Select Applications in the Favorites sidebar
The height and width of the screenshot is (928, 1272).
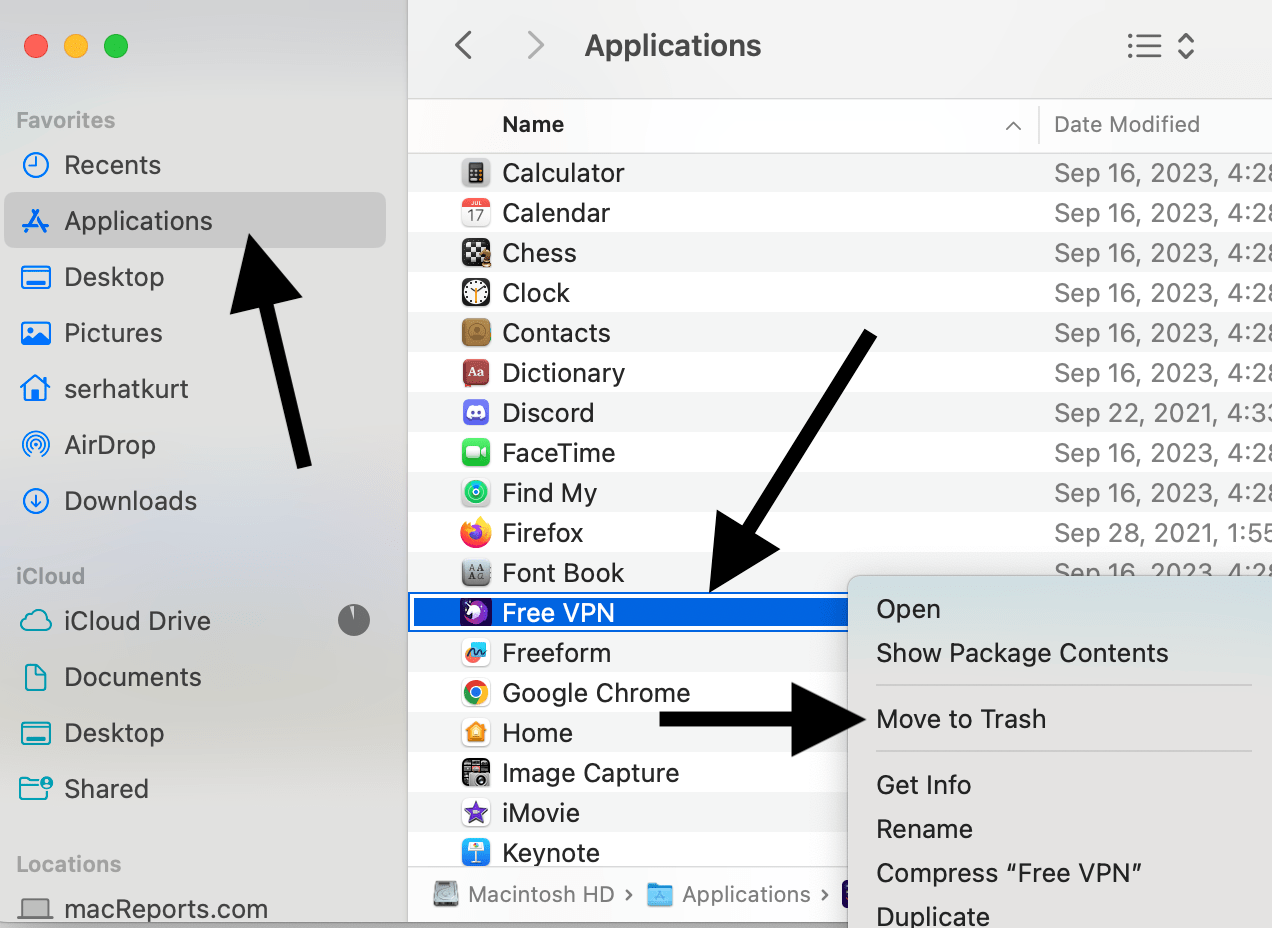[195, 220]
